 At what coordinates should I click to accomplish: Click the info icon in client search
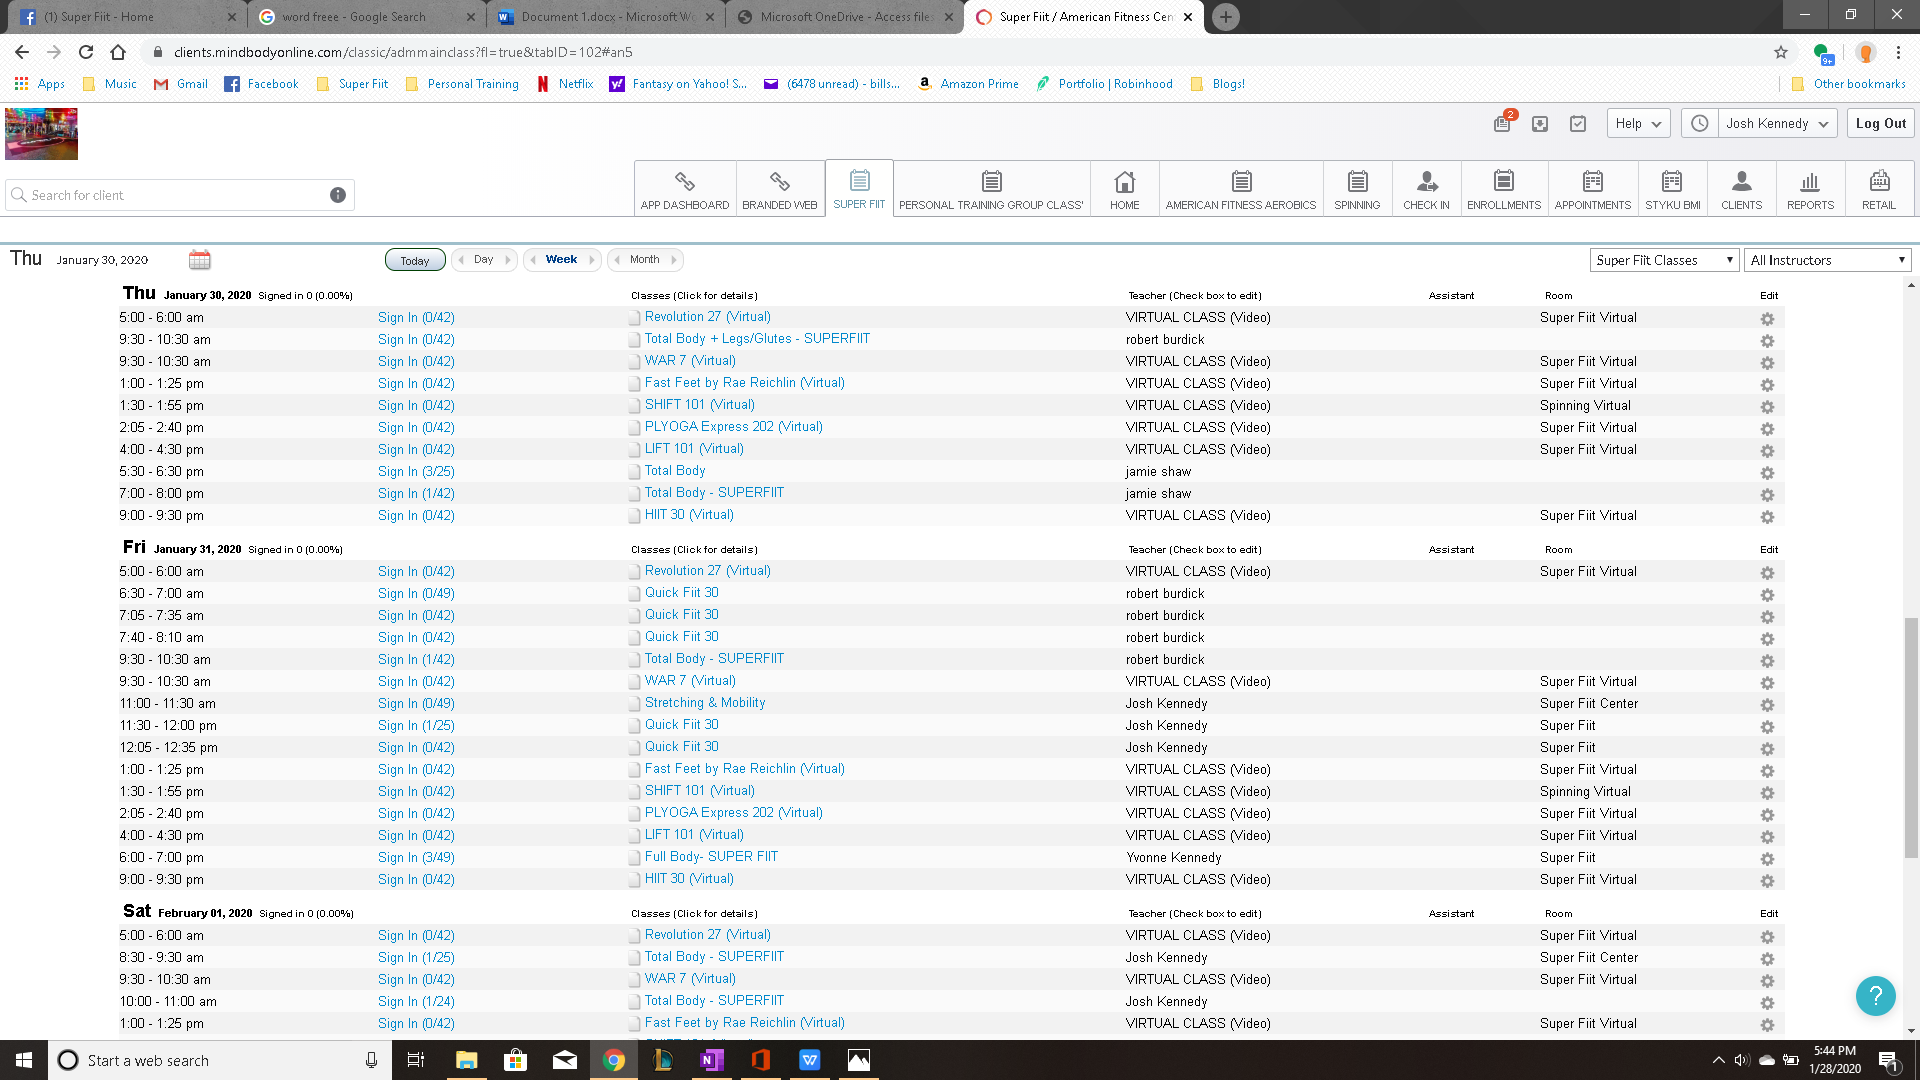coord(338,195)
